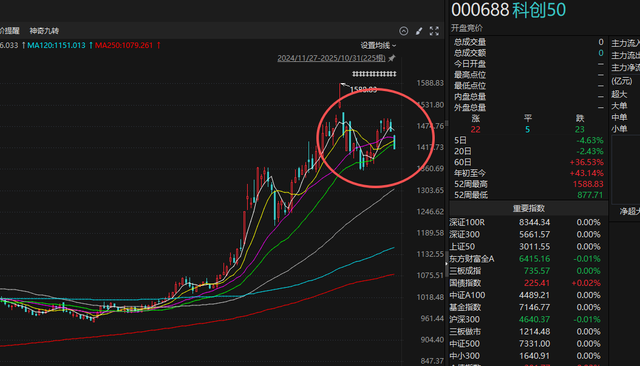Click the 5日 change value -4.63%
The image size is (640, 366).
[590, 140]
